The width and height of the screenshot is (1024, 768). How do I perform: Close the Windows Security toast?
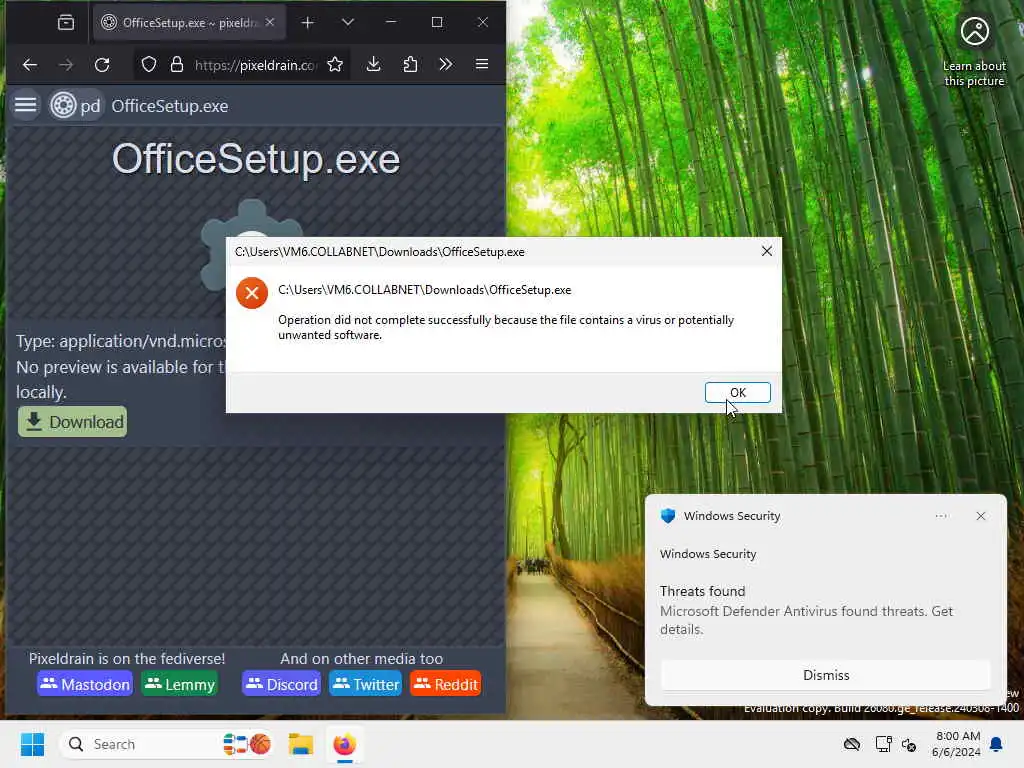pos(980,516)
